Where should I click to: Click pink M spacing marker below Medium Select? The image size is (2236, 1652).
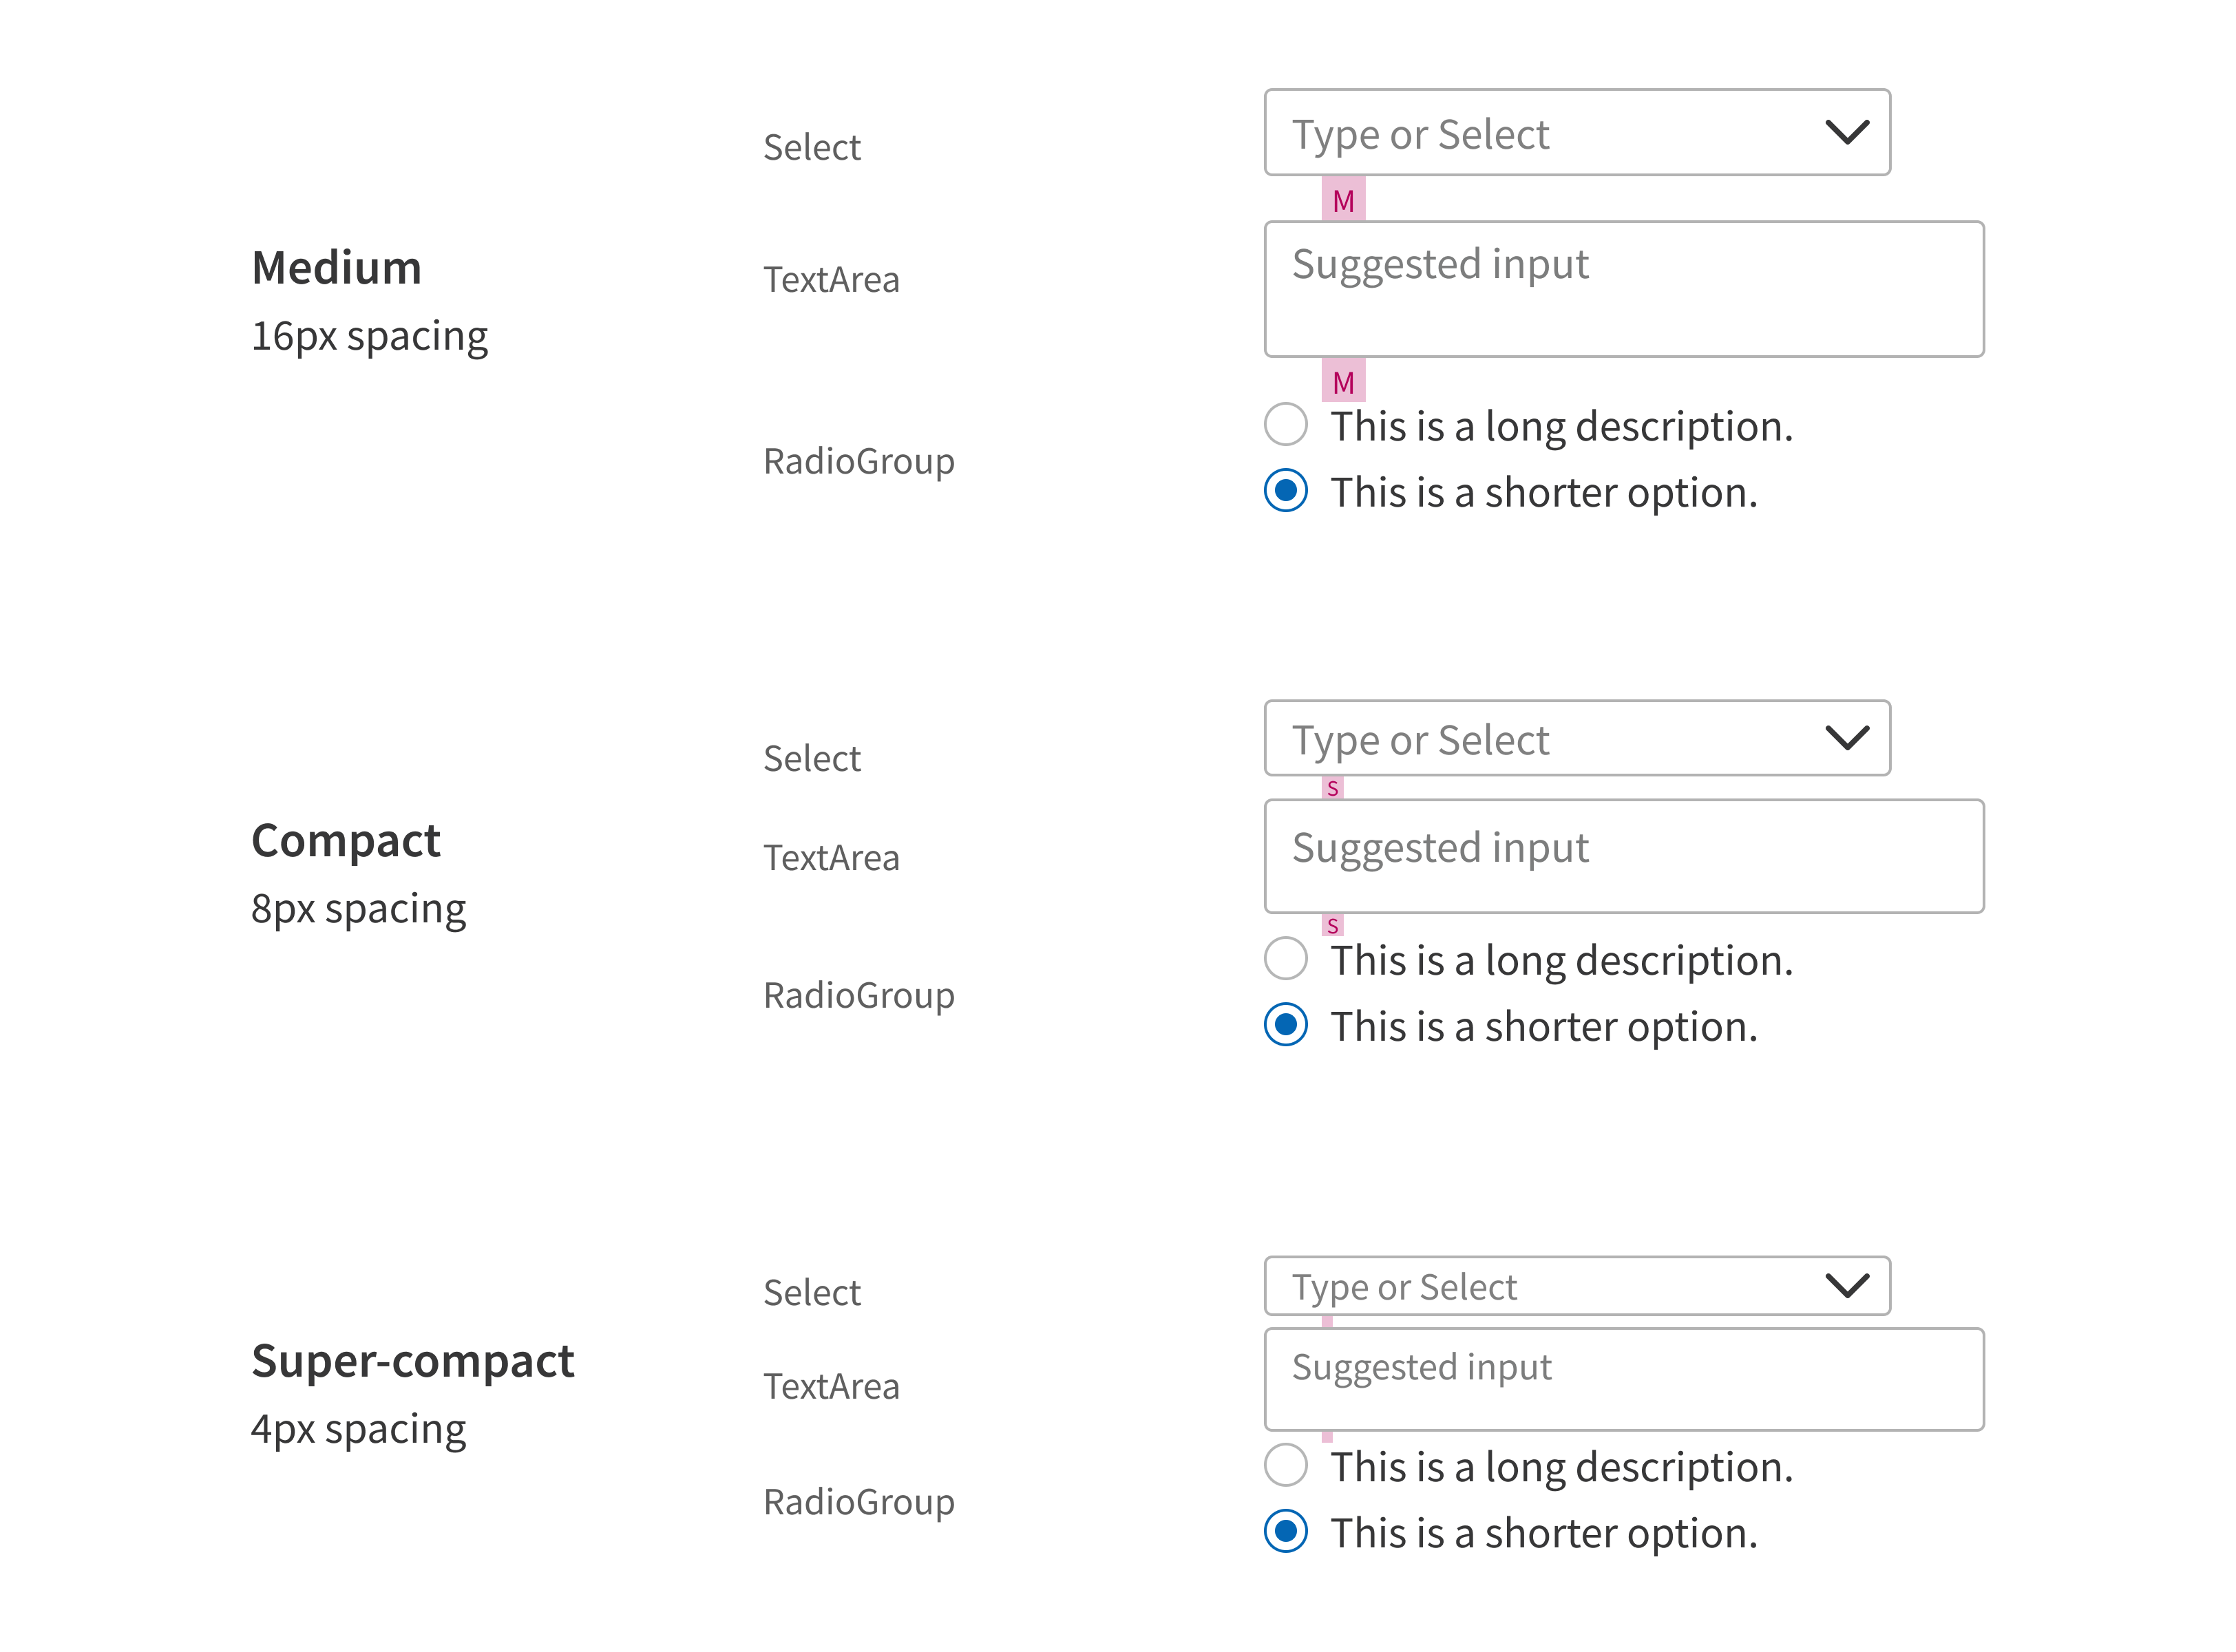[1342, 198]
